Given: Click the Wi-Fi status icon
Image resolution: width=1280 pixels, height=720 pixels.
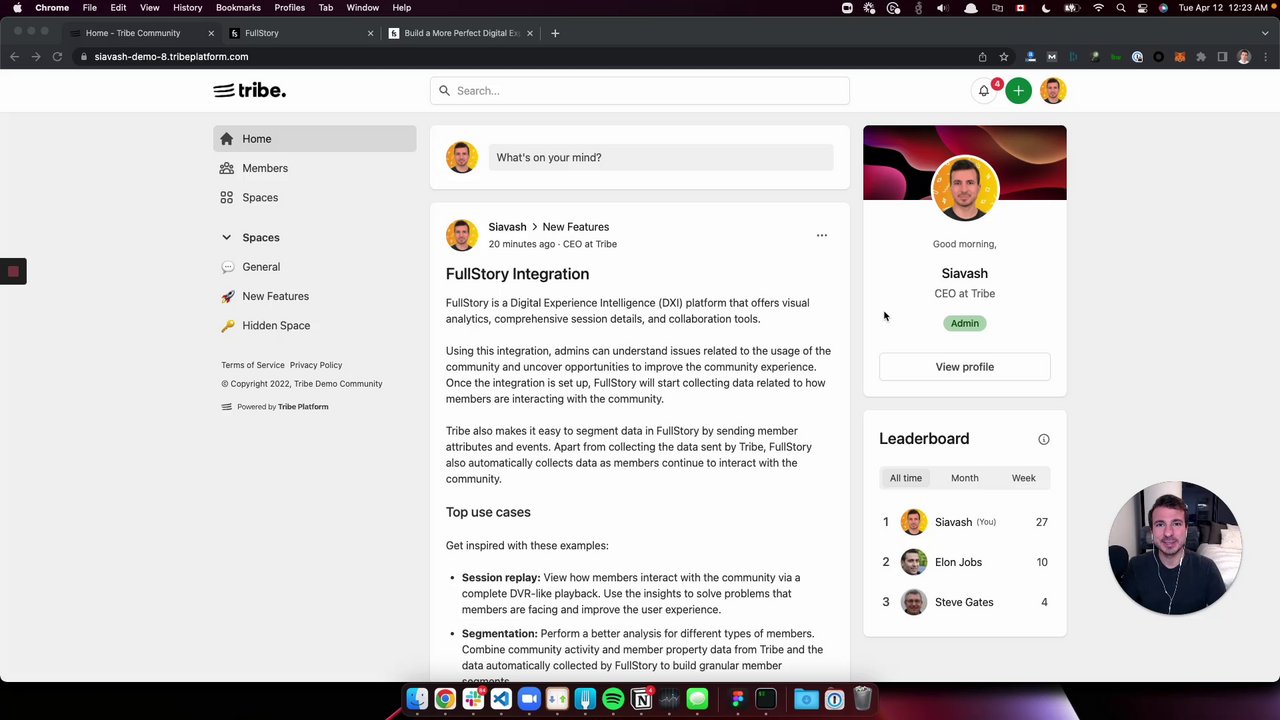Looking at the screenshot, I should pyautogui.click(x=1098, y=8).
